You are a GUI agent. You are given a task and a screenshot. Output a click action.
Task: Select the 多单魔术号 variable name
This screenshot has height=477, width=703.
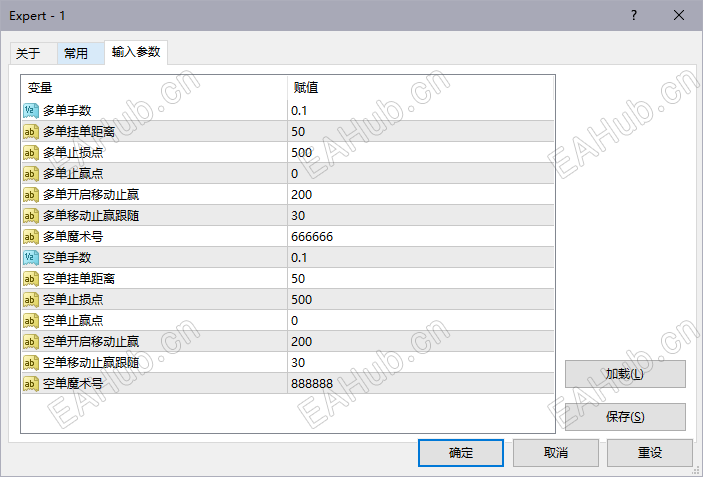[73, 237]
